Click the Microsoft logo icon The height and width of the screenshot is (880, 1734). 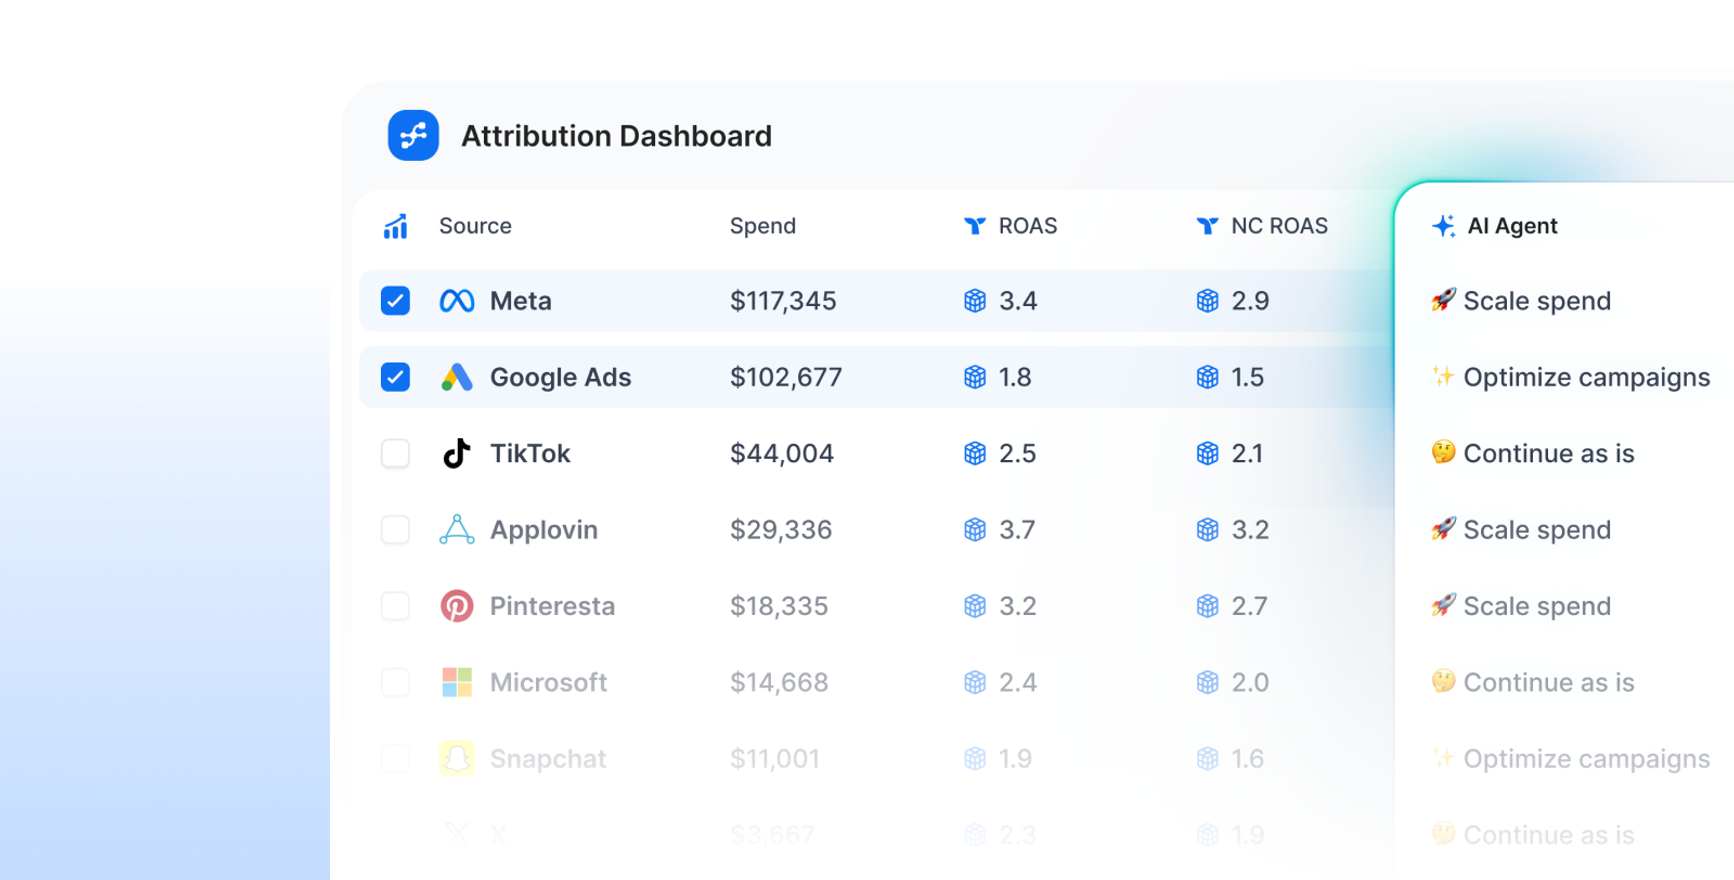tap(457, 682)
